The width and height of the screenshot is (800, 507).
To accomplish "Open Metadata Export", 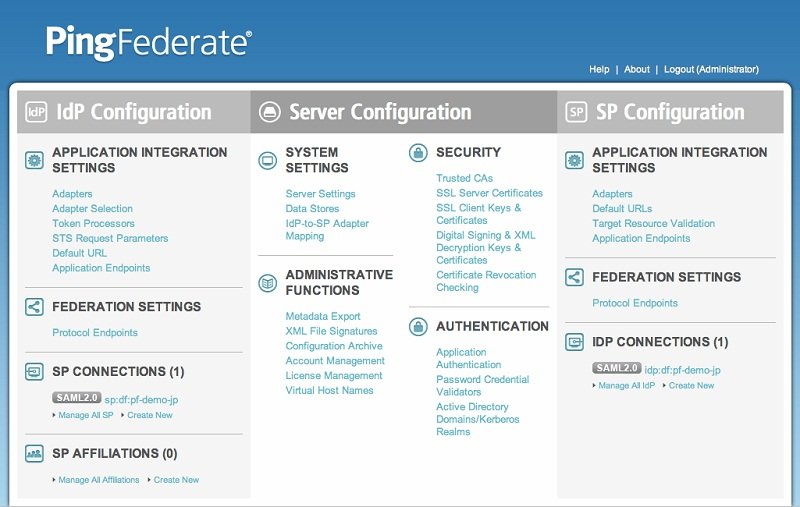I will coord(323,316).
